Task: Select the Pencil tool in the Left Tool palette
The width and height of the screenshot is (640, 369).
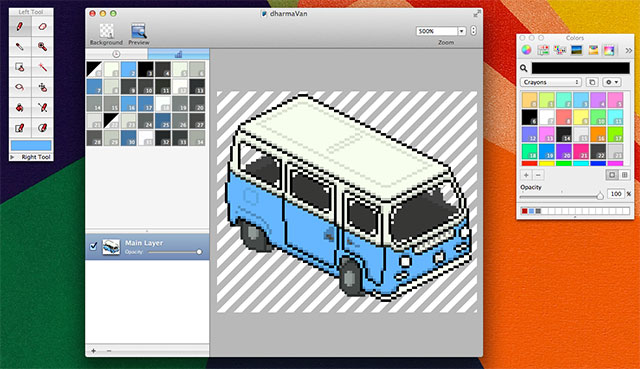Action: (x=20, y=27)
